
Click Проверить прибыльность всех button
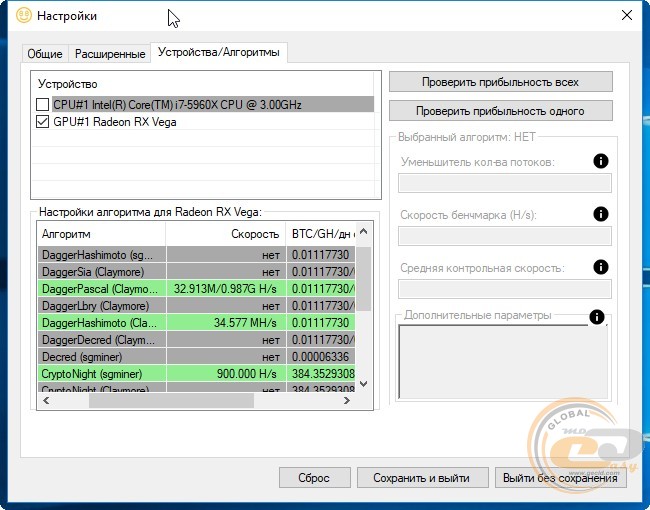click(x=500, y=82)
